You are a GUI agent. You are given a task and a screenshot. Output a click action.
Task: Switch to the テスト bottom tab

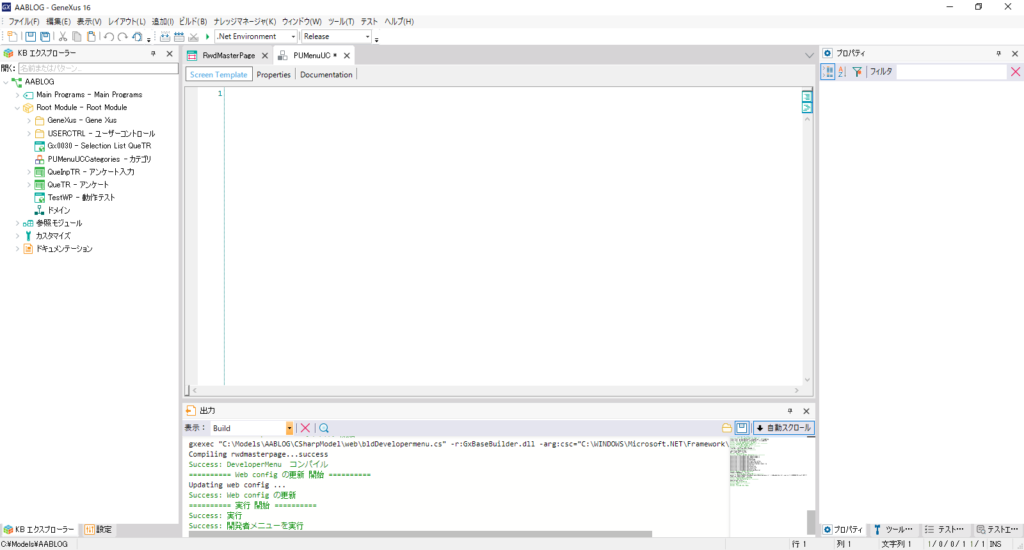pos(944,530)
